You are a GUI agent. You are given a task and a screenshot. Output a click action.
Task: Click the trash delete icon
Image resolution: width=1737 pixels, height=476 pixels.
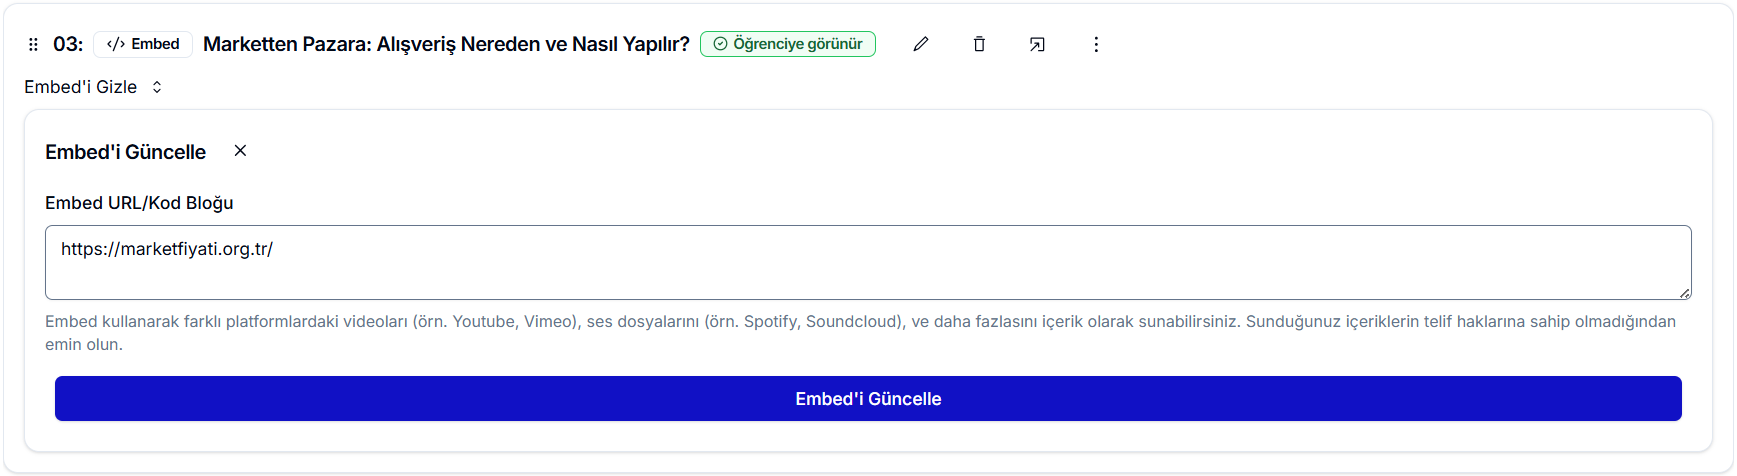click(x=979, y=44)
